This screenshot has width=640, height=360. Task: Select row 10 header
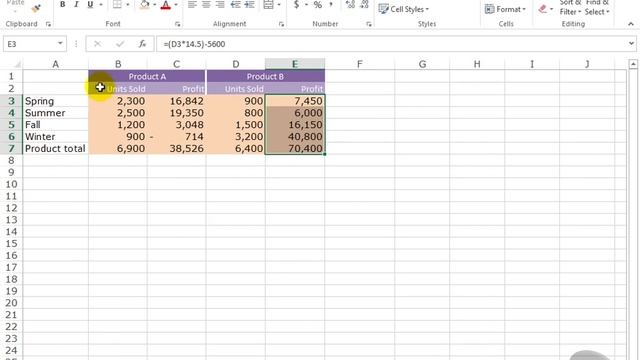[x=11, y=184]
